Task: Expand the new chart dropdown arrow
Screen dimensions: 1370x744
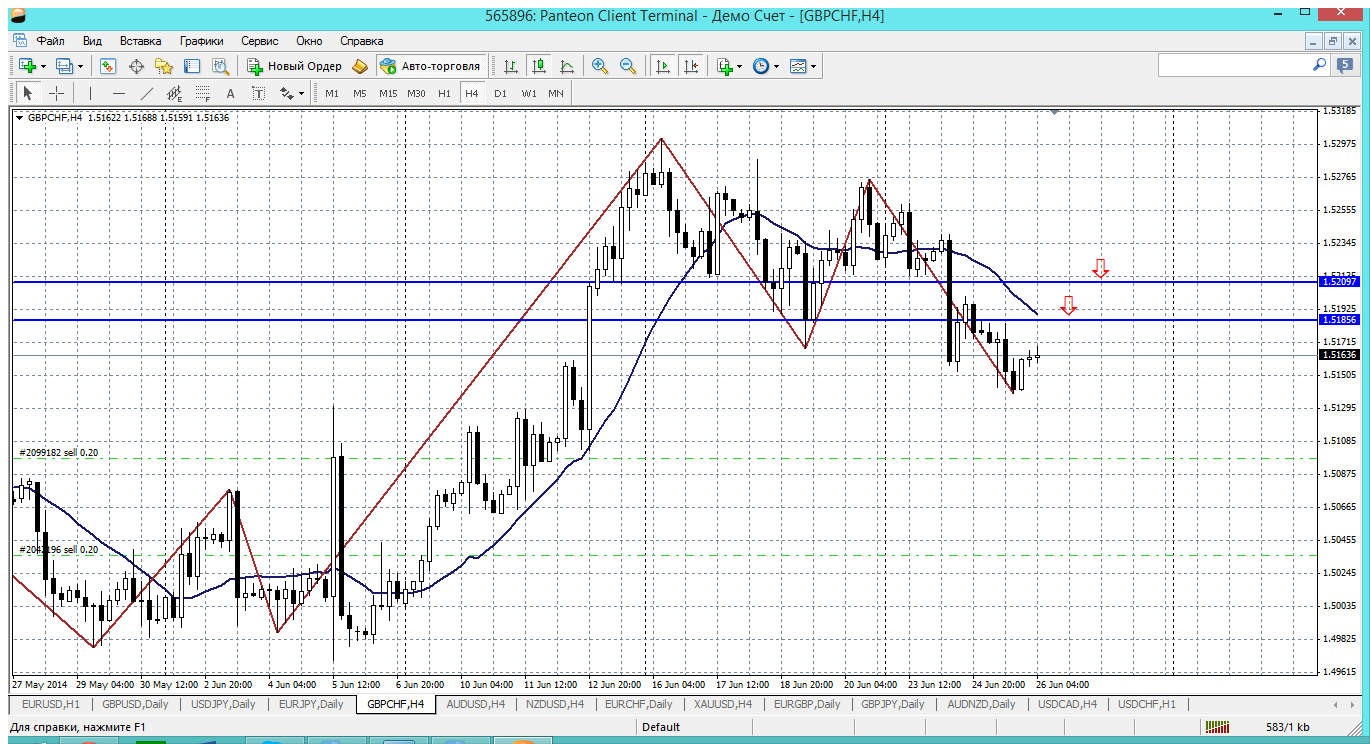Action: [43, 67]
